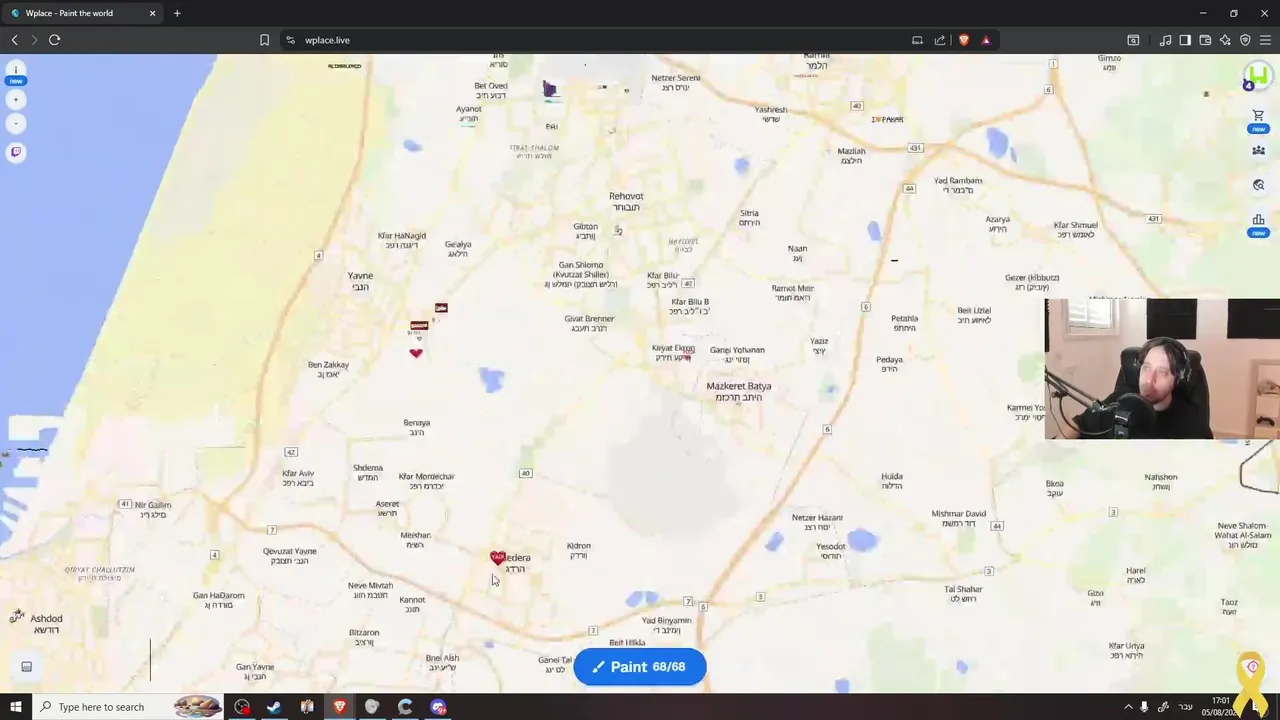
Task: Open Discord from the taskbar
Action: click(x=438, y=707)
